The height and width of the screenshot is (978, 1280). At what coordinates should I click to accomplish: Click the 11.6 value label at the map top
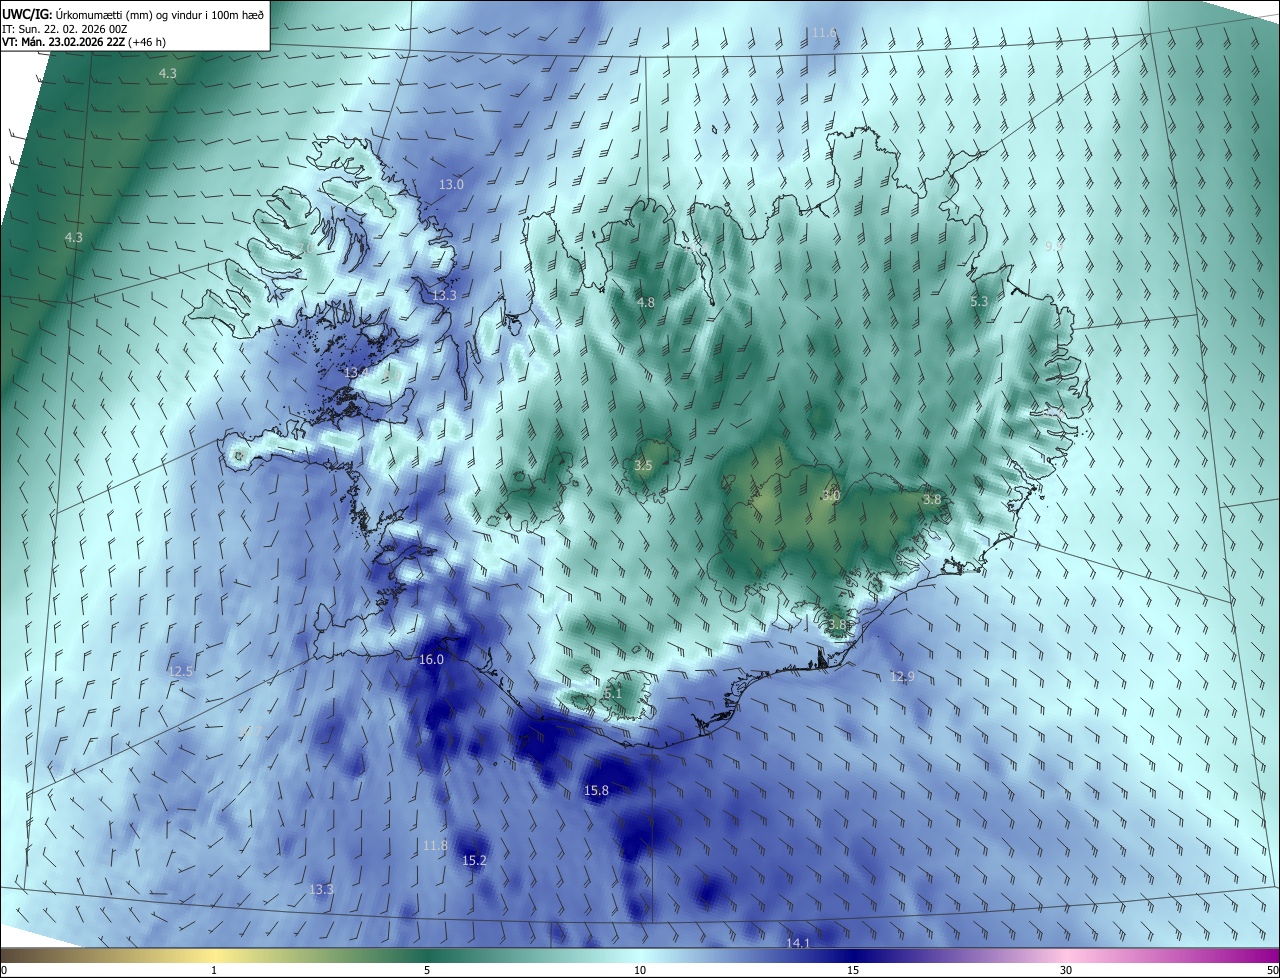click(x=824, y=33)
